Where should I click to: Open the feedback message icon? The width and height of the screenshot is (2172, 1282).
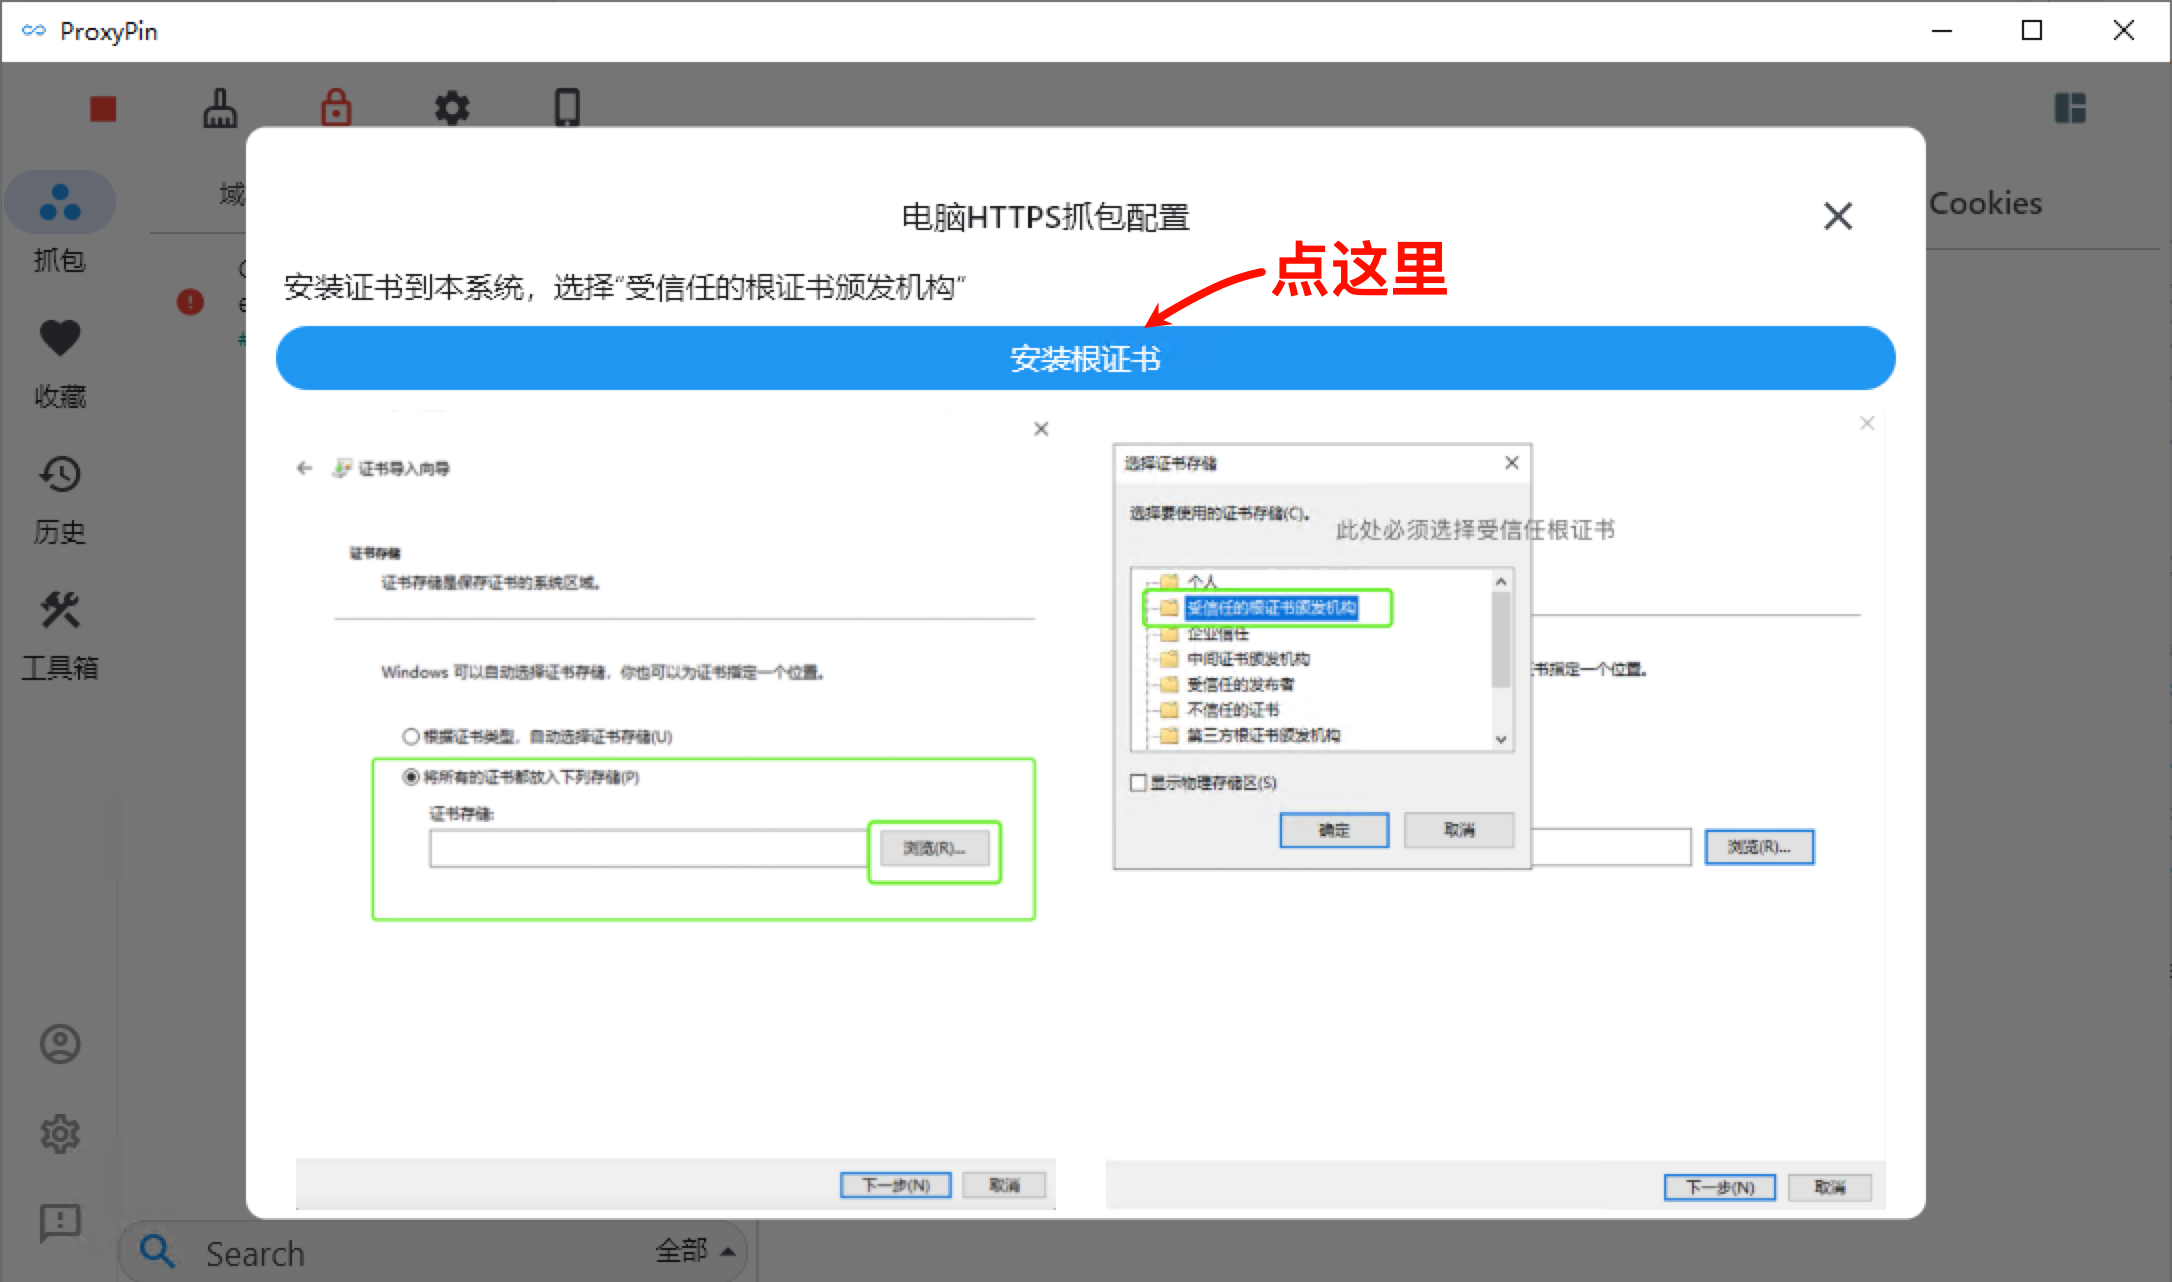[x=60, y=1222]
